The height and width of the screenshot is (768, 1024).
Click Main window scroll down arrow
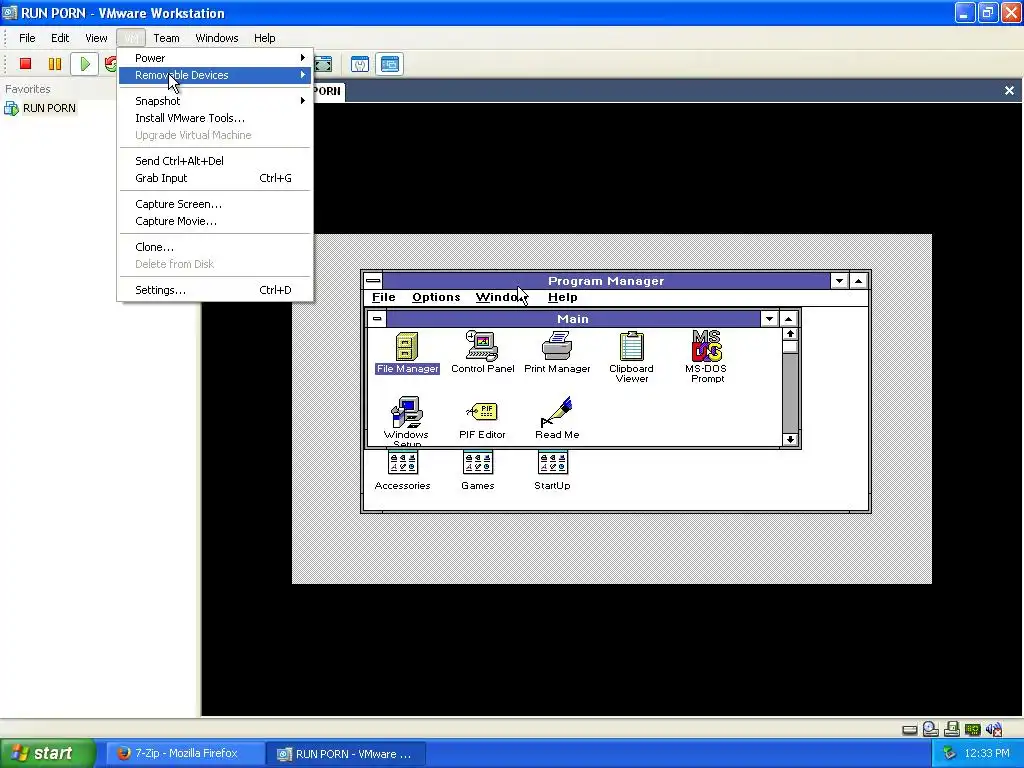click(x=790, y=440)
